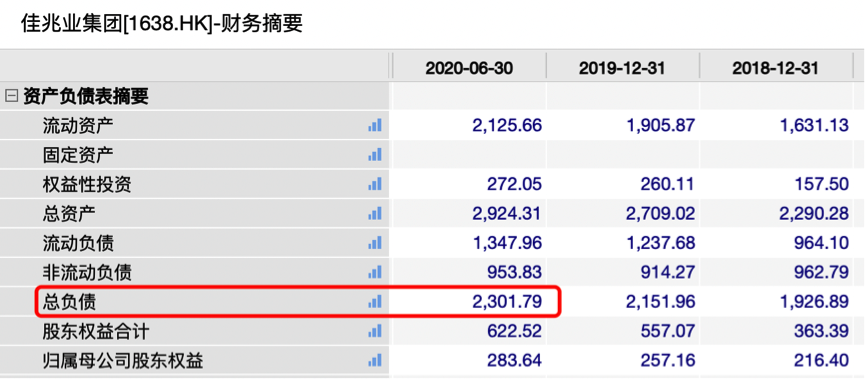Click the value 622.52
This screenshot has width=865, height=379.
(x=514, y=332)
